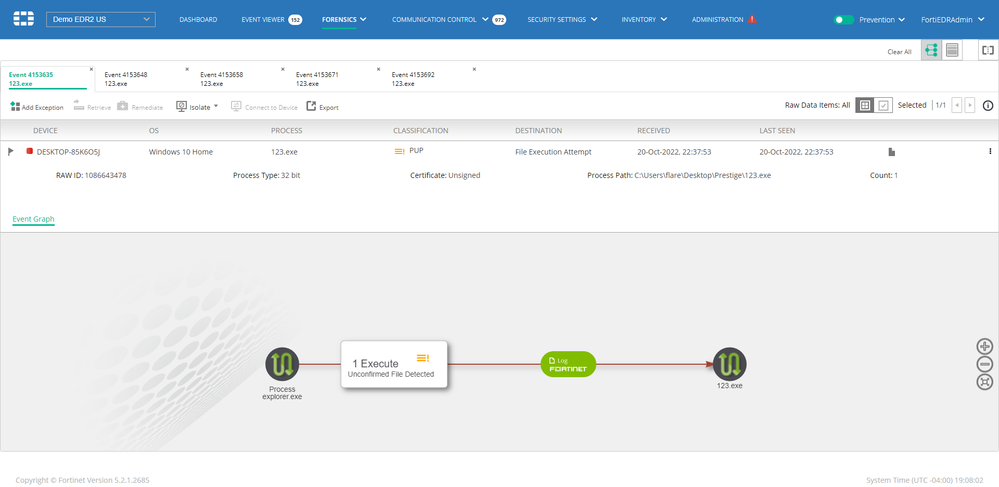
Task: Select the Event Graph tab
Action: click(33, 219)
